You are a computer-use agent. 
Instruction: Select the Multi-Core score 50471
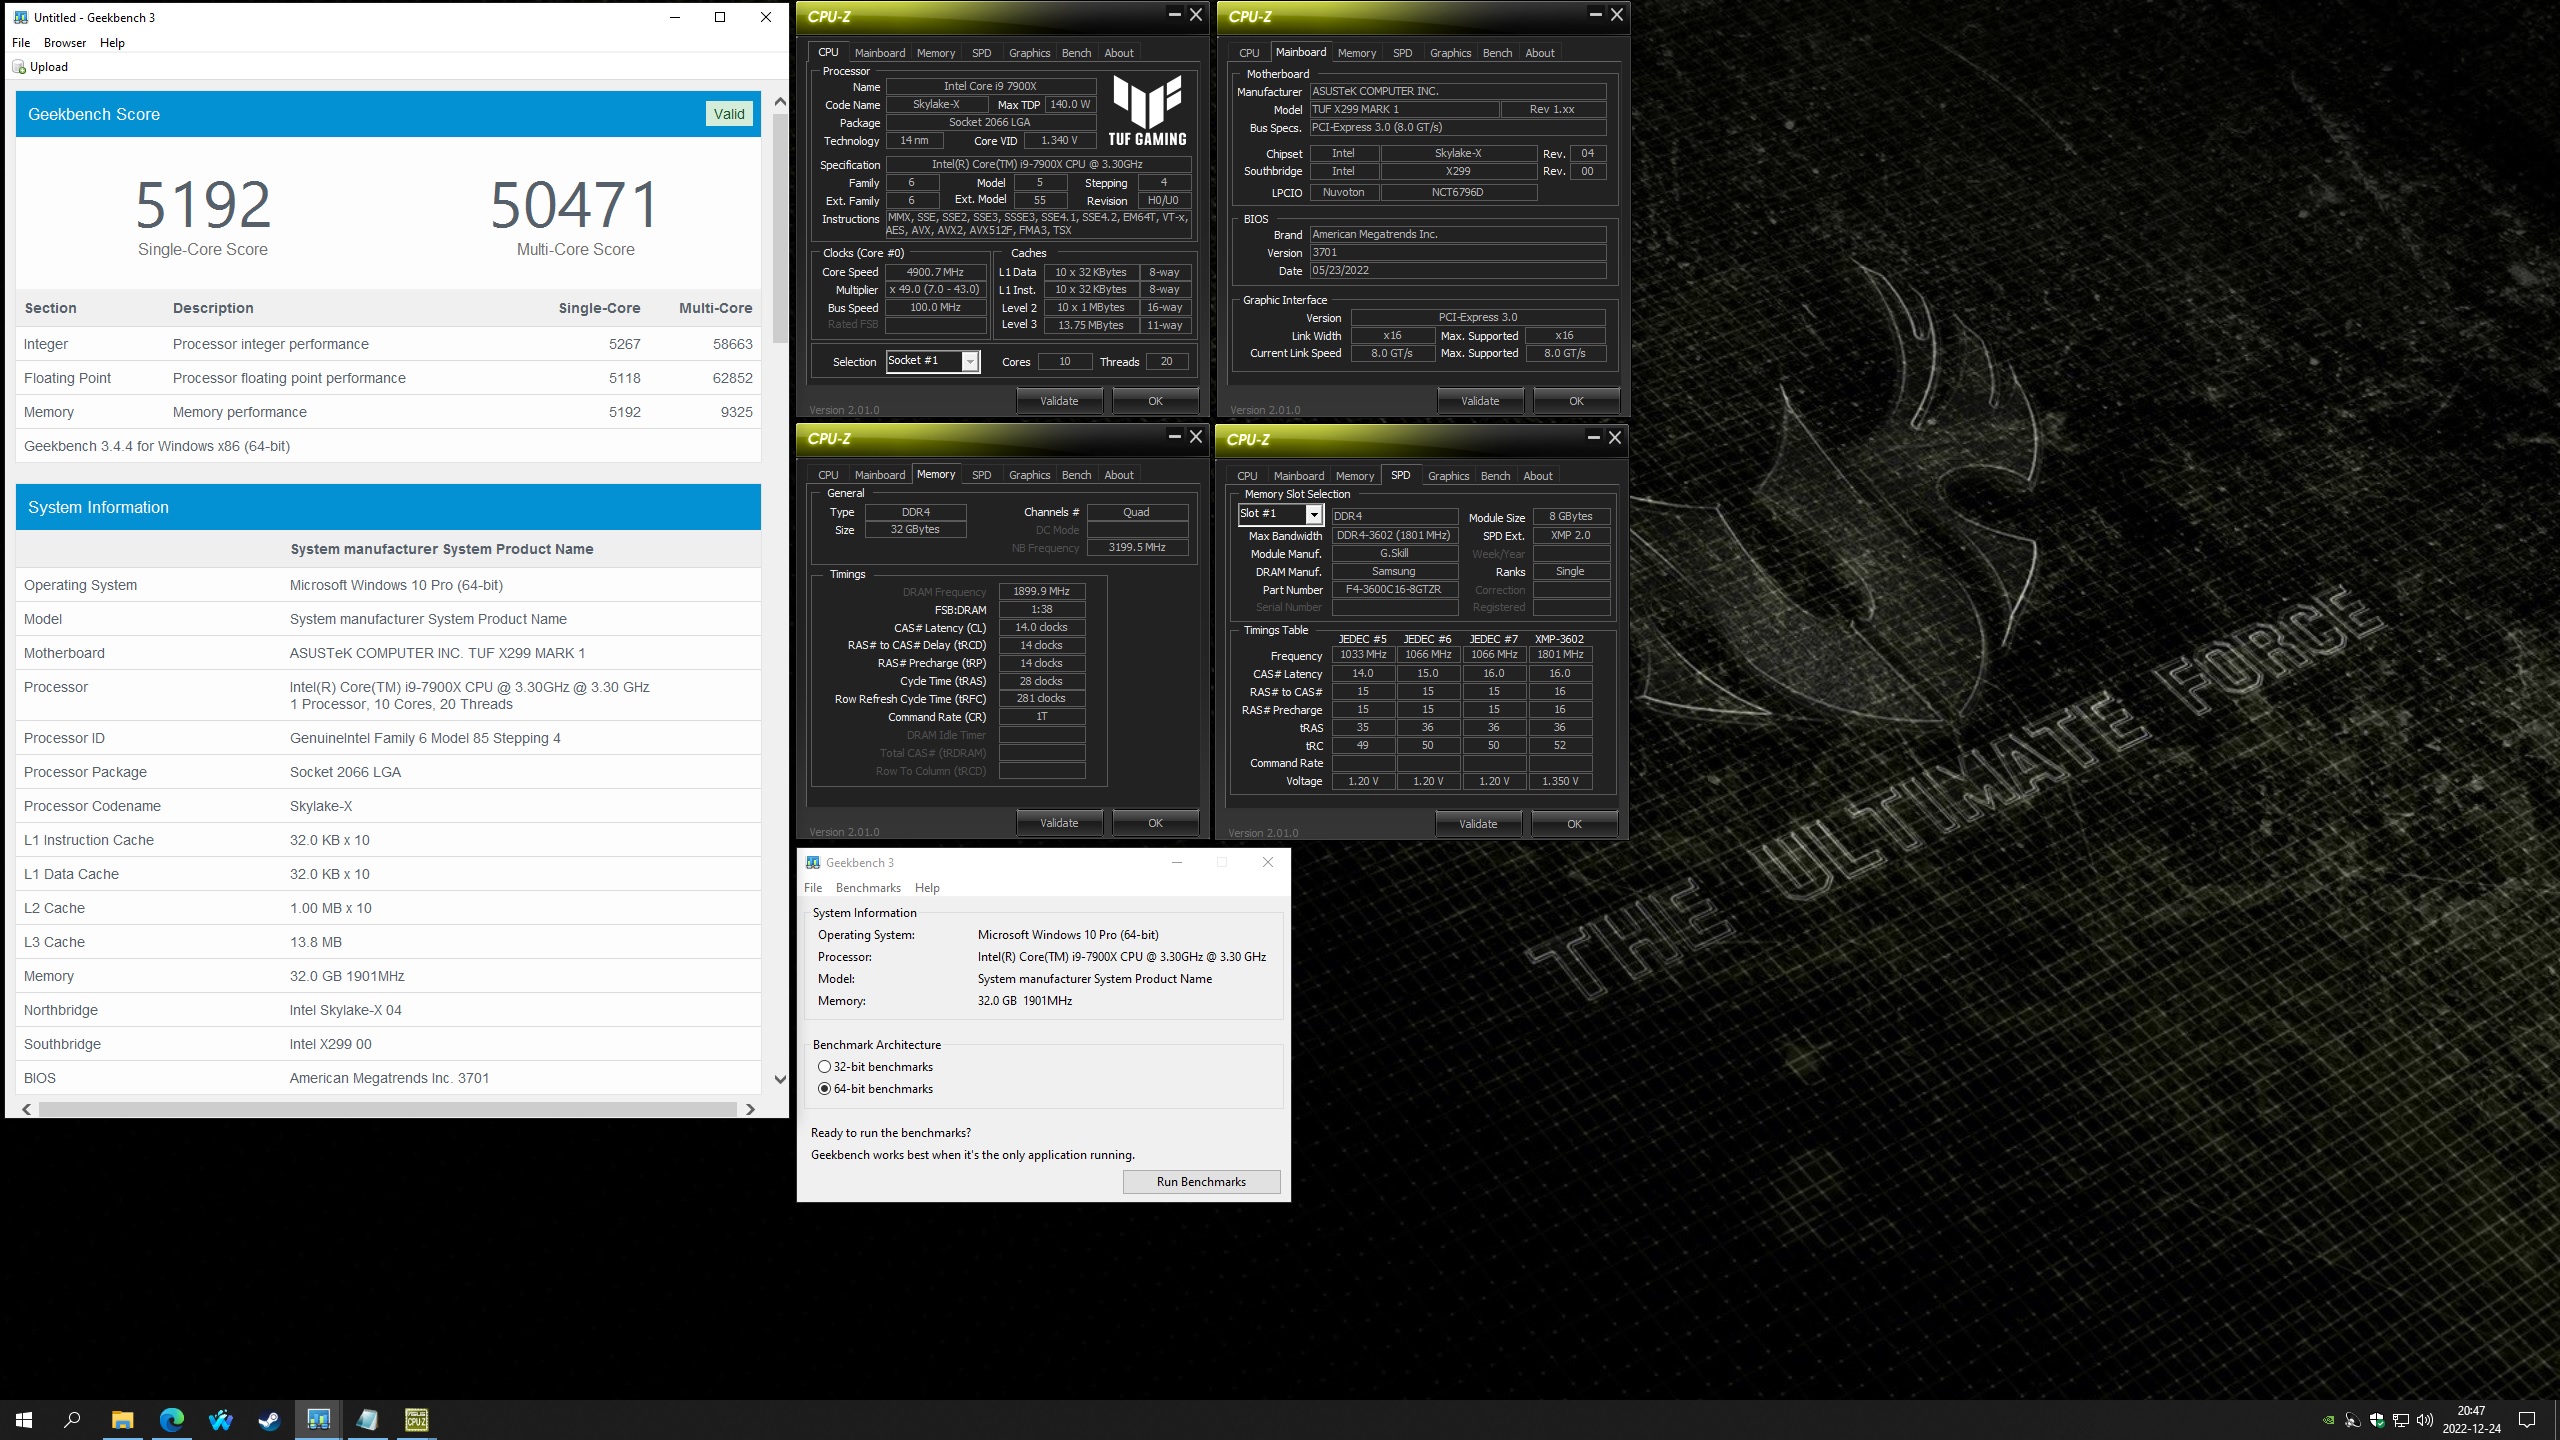(575, 205)
